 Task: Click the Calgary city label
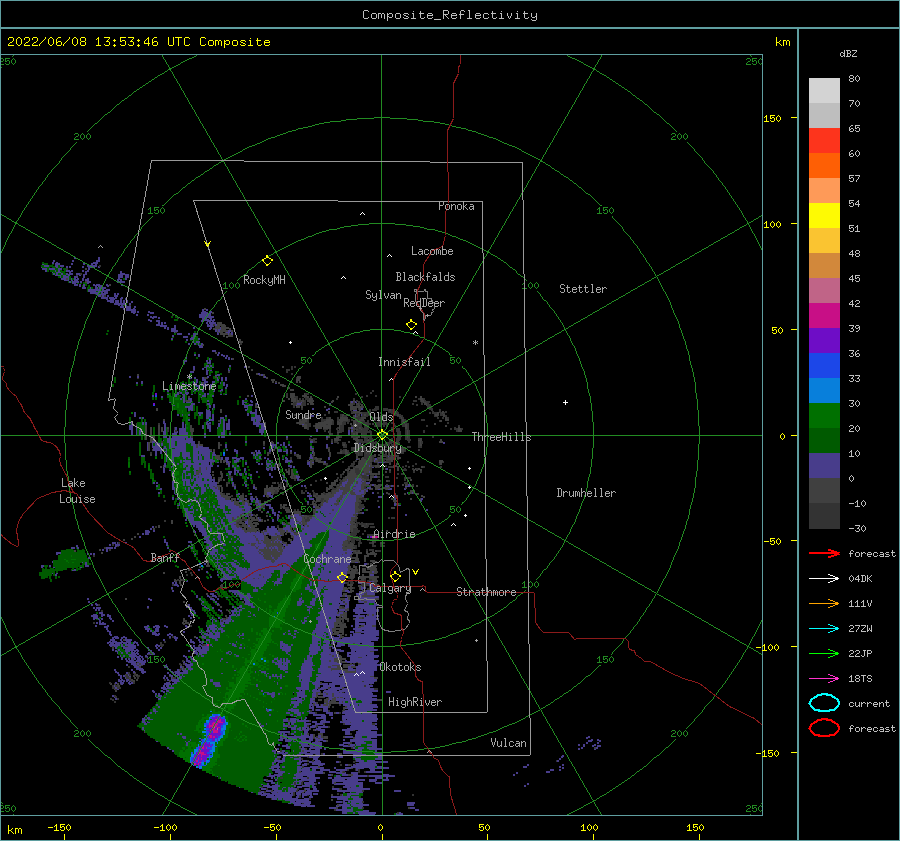(390, 588)
